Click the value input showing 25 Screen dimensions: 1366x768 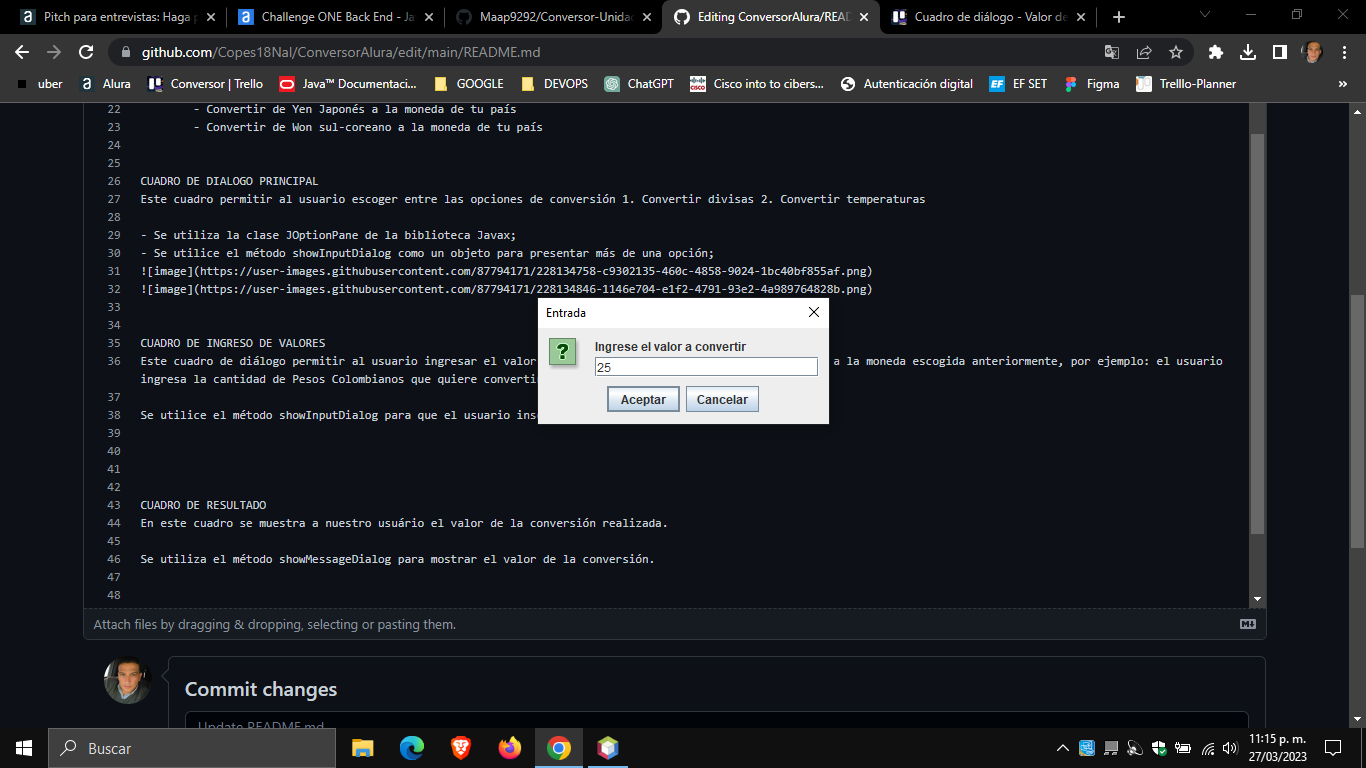[x=706, y=366]
